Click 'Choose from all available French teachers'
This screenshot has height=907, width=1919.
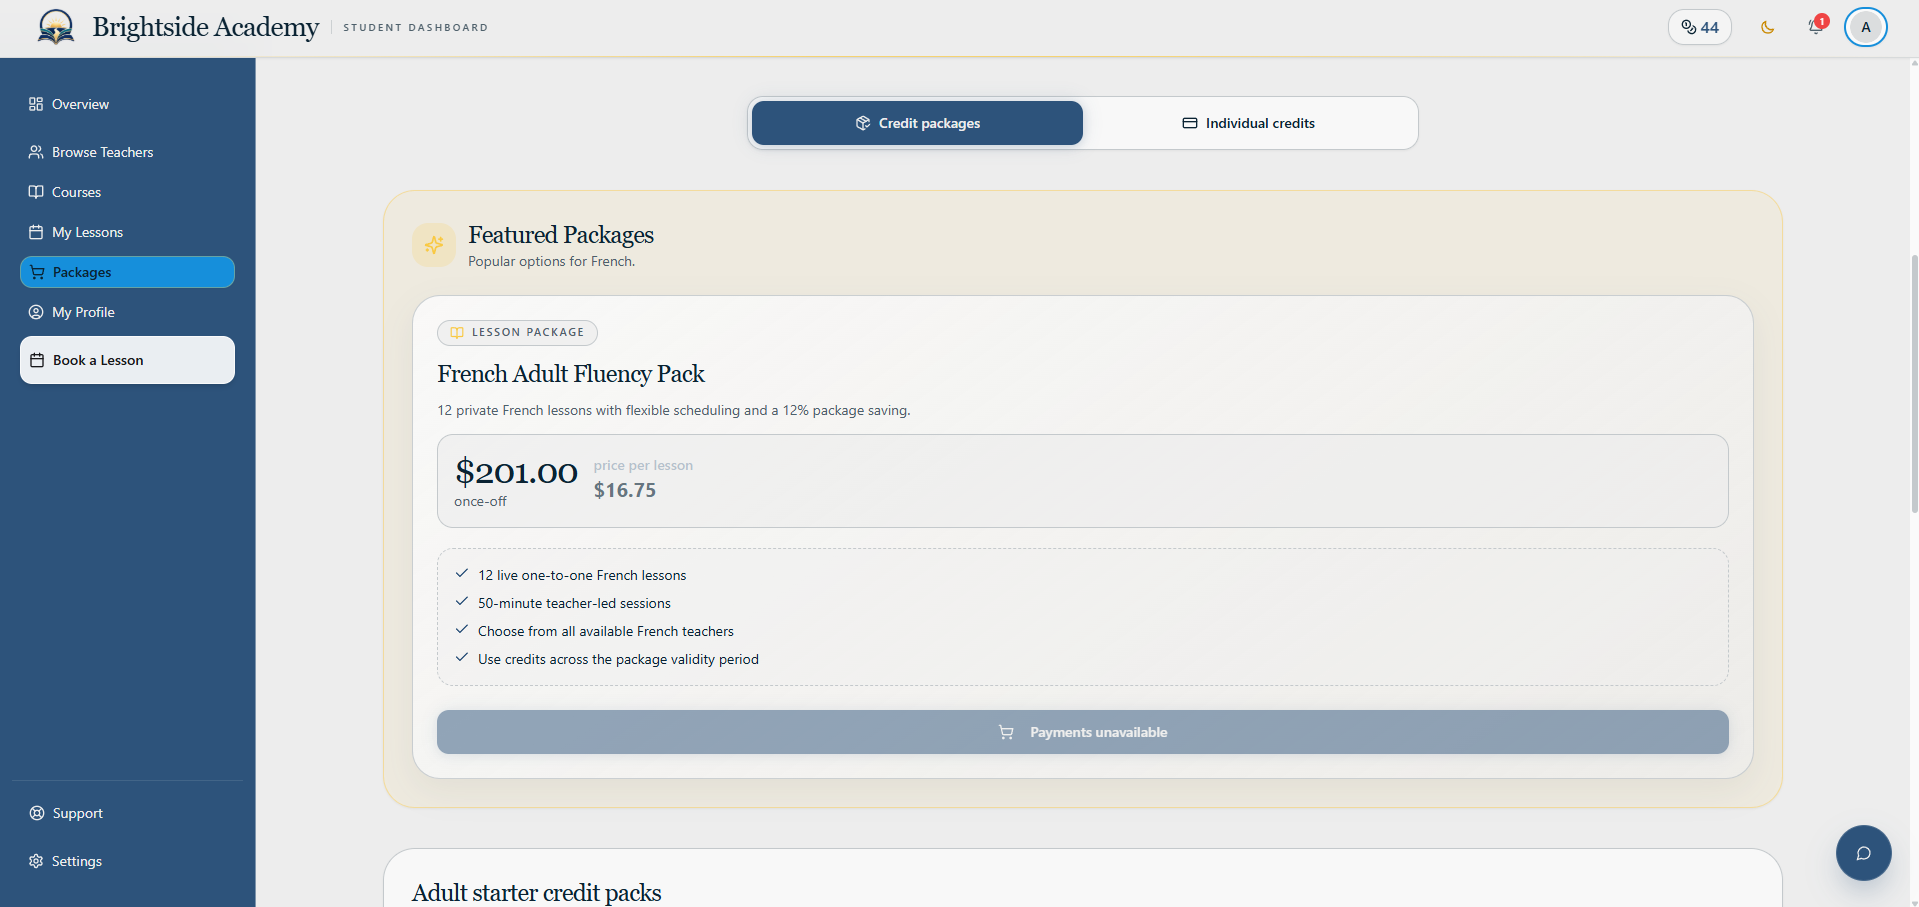[606, 631]
